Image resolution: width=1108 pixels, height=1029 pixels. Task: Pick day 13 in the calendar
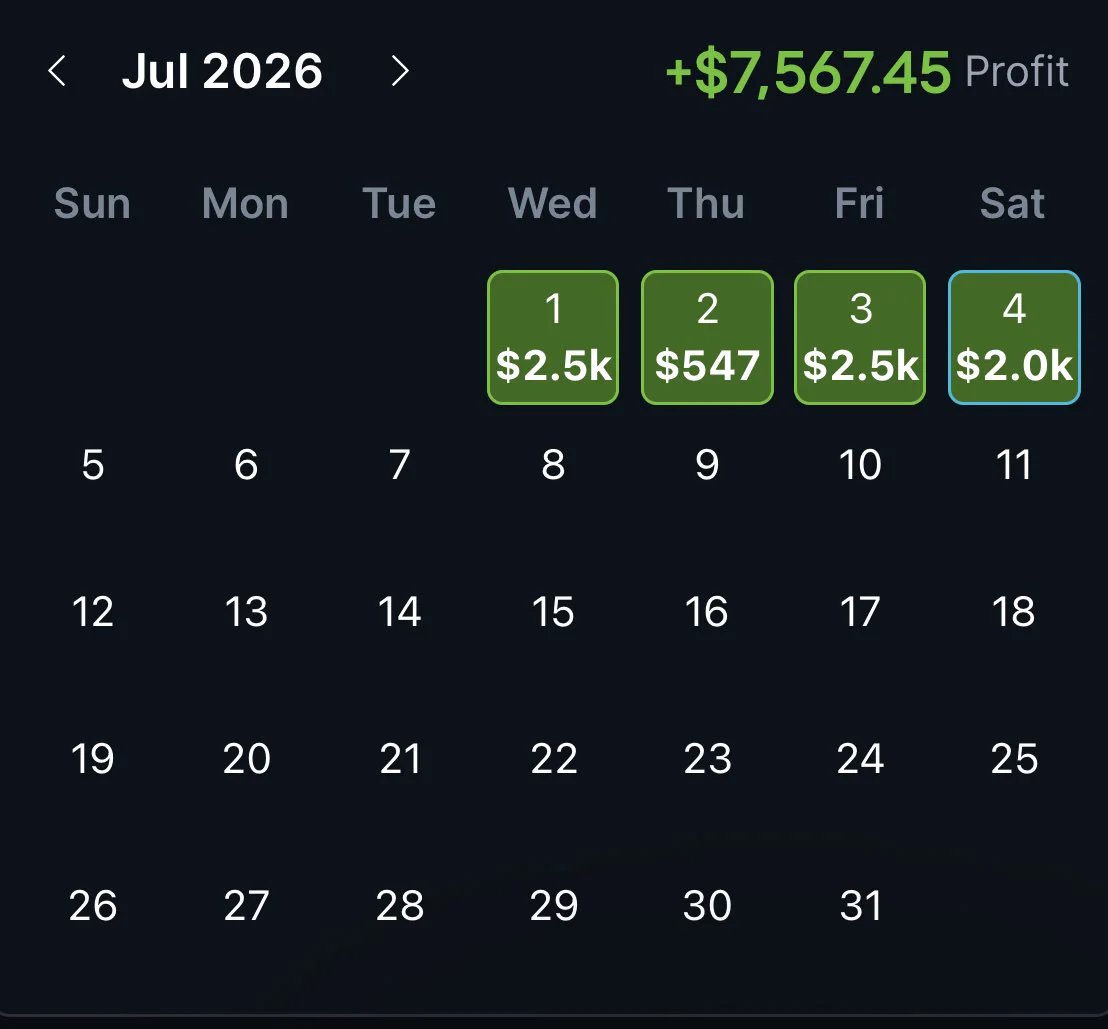(x=246, y=612)
